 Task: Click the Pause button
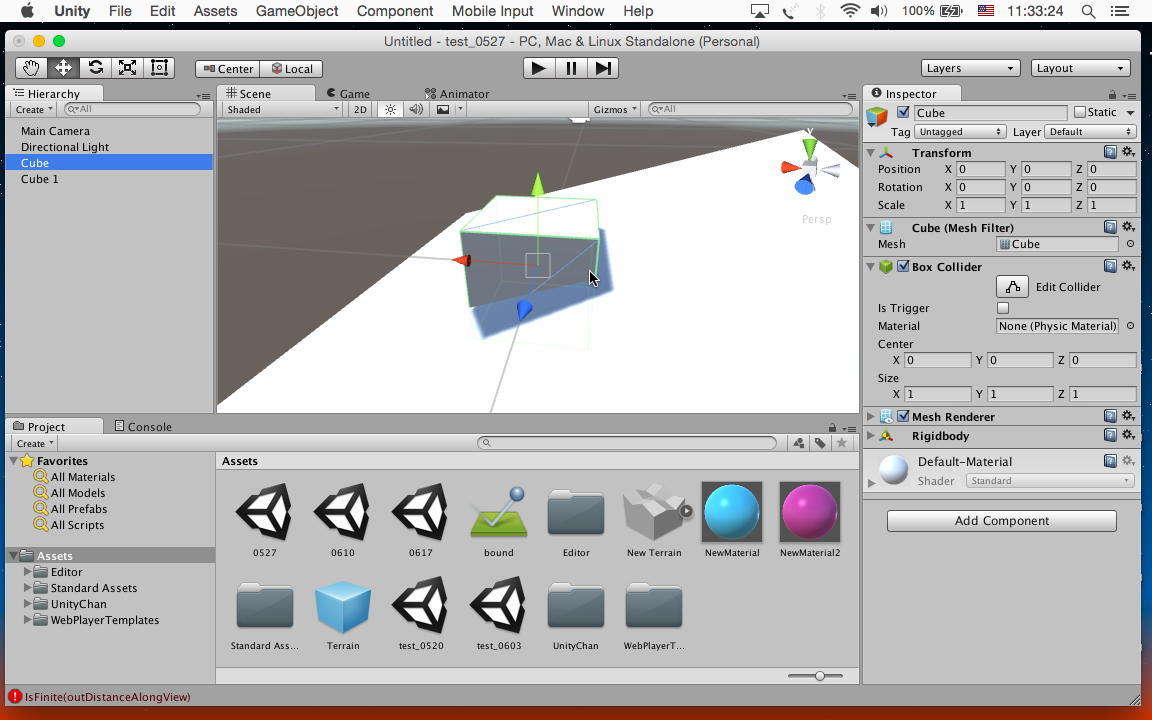571,68
